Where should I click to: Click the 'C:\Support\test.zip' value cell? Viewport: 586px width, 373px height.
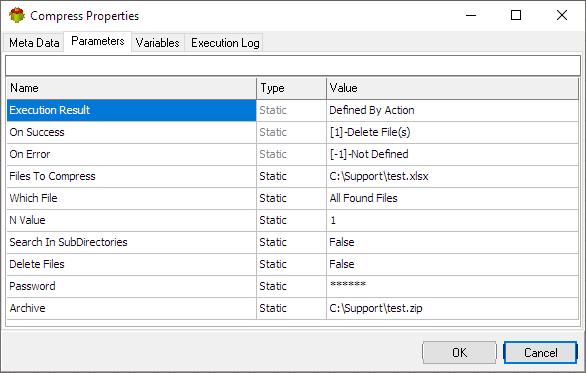(452, 308)
